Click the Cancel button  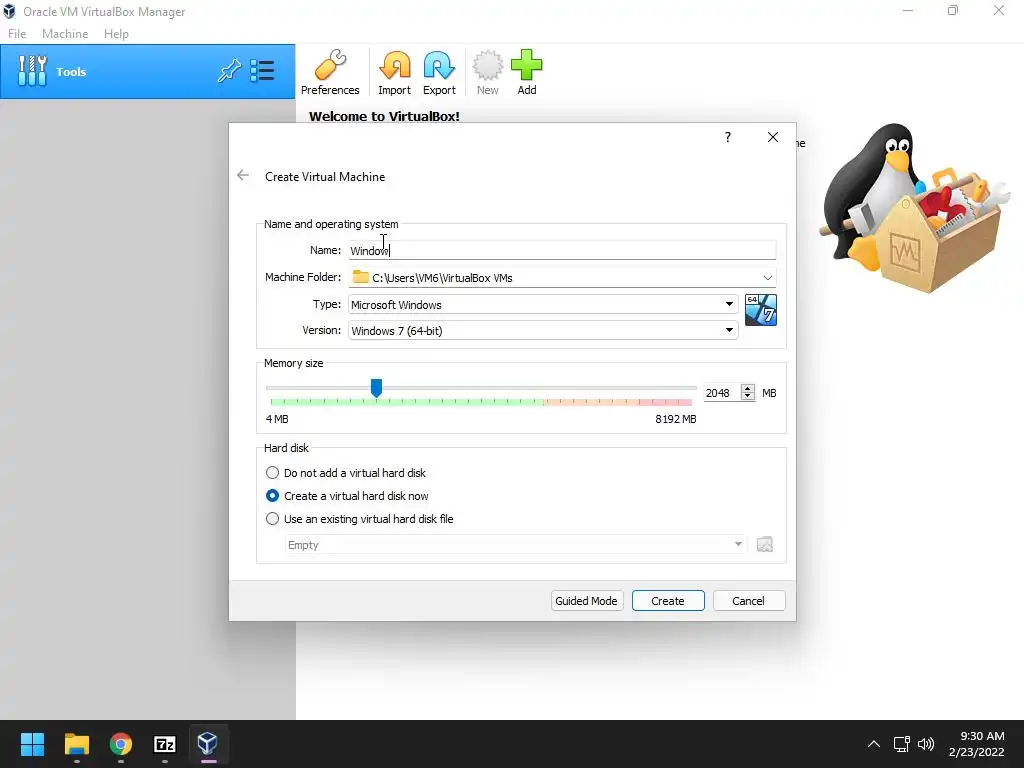(x=748, y=601)
